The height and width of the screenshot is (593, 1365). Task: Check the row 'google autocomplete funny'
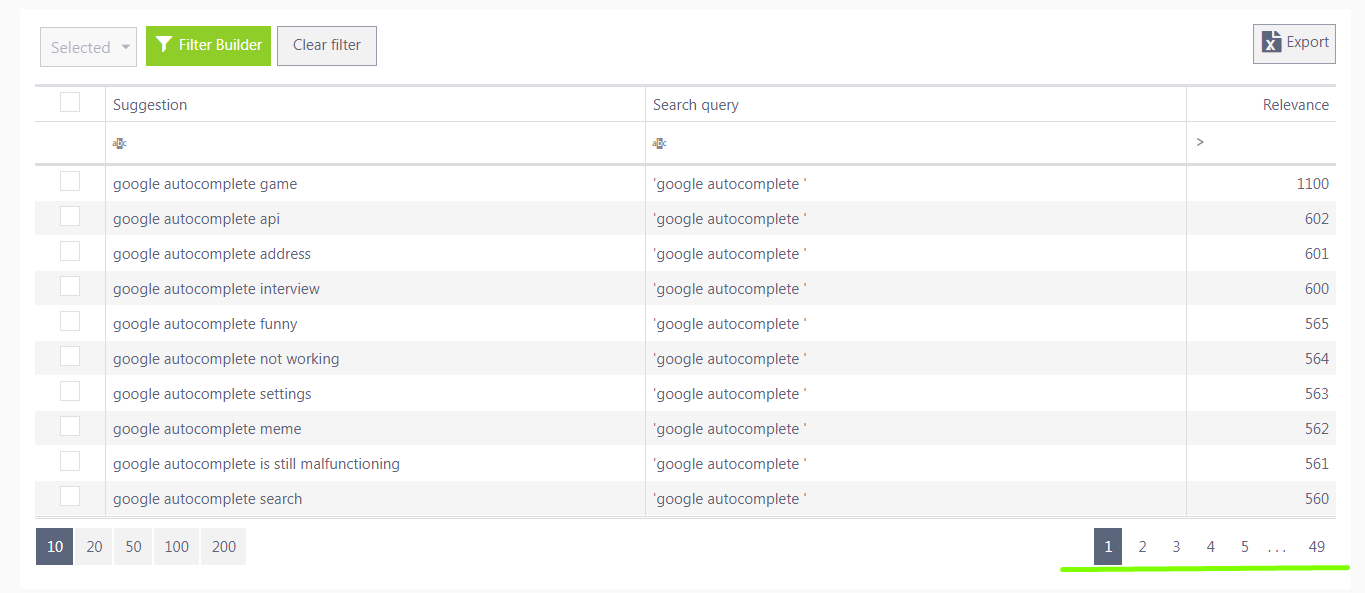[x=70, y=321]
